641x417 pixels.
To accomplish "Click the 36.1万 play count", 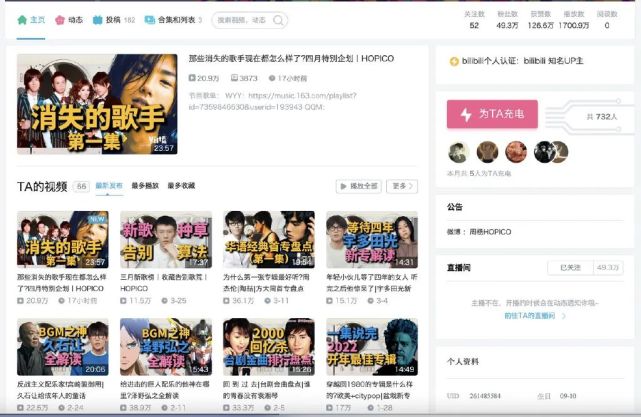I will pyautogui.click(x=243, y=300).
